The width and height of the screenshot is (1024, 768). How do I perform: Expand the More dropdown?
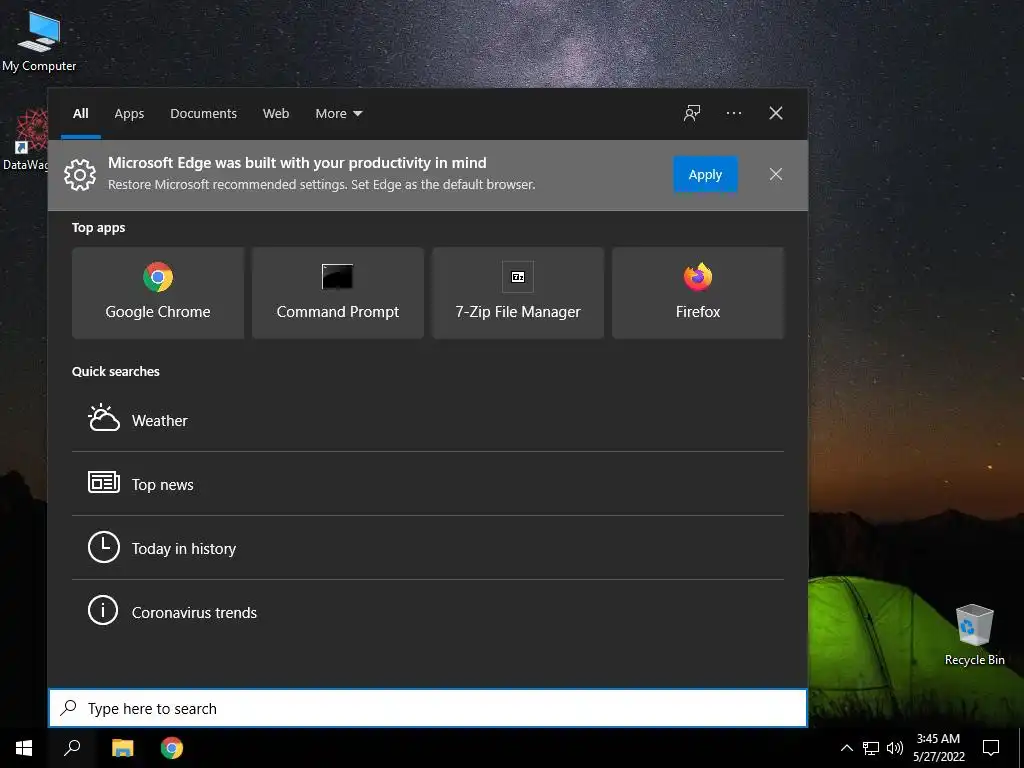[x=338, y=114]
